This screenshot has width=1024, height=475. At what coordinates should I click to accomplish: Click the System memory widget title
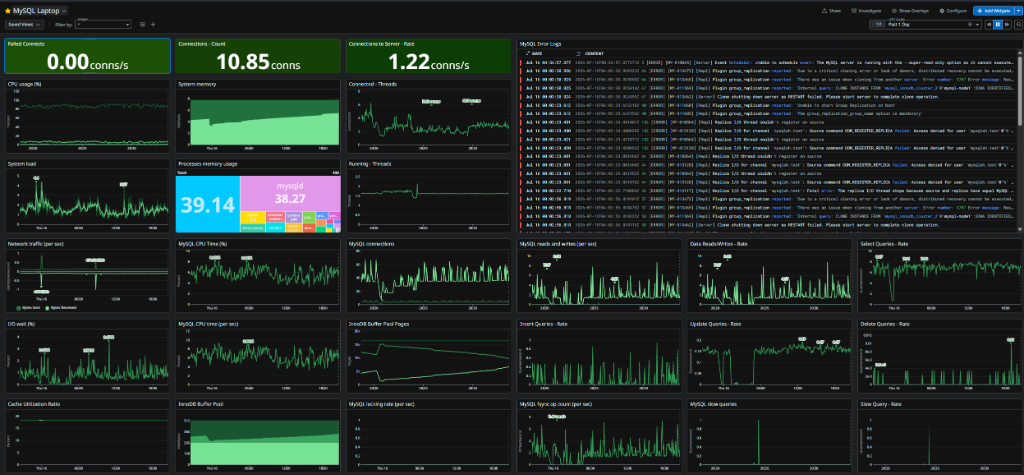click(x=198, y=84)
